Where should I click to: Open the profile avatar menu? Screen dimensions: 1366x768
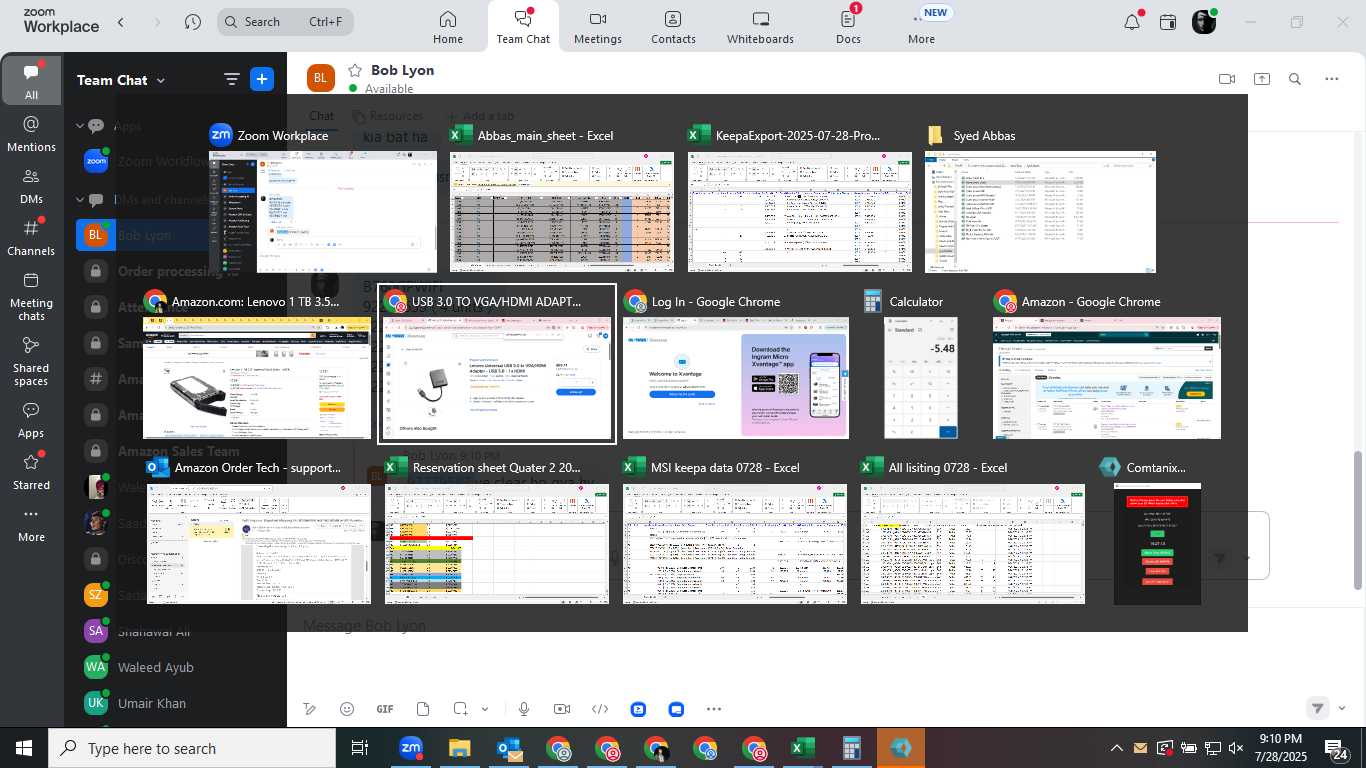click(x=1204, y=22)
